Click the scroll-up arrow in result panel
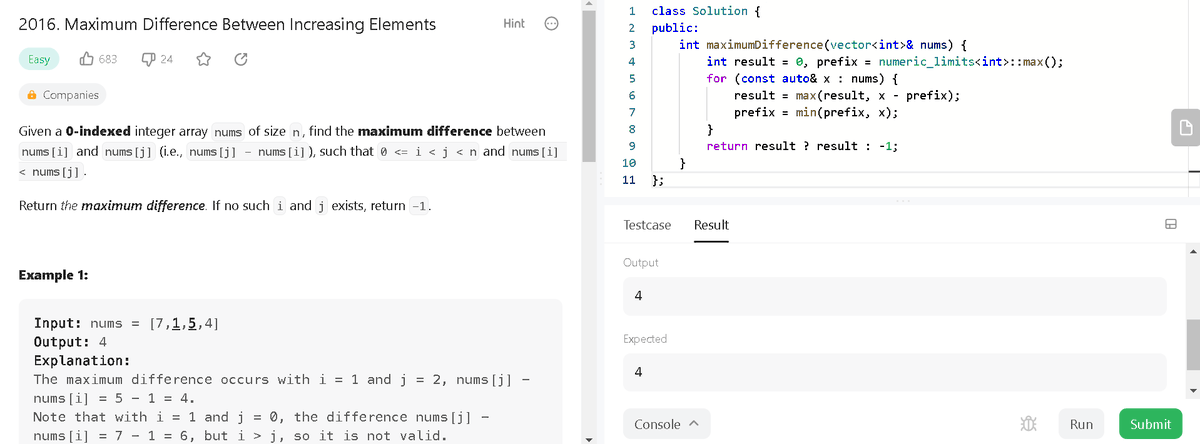Screen dimensions: 1200x444 click(1192, 251)
